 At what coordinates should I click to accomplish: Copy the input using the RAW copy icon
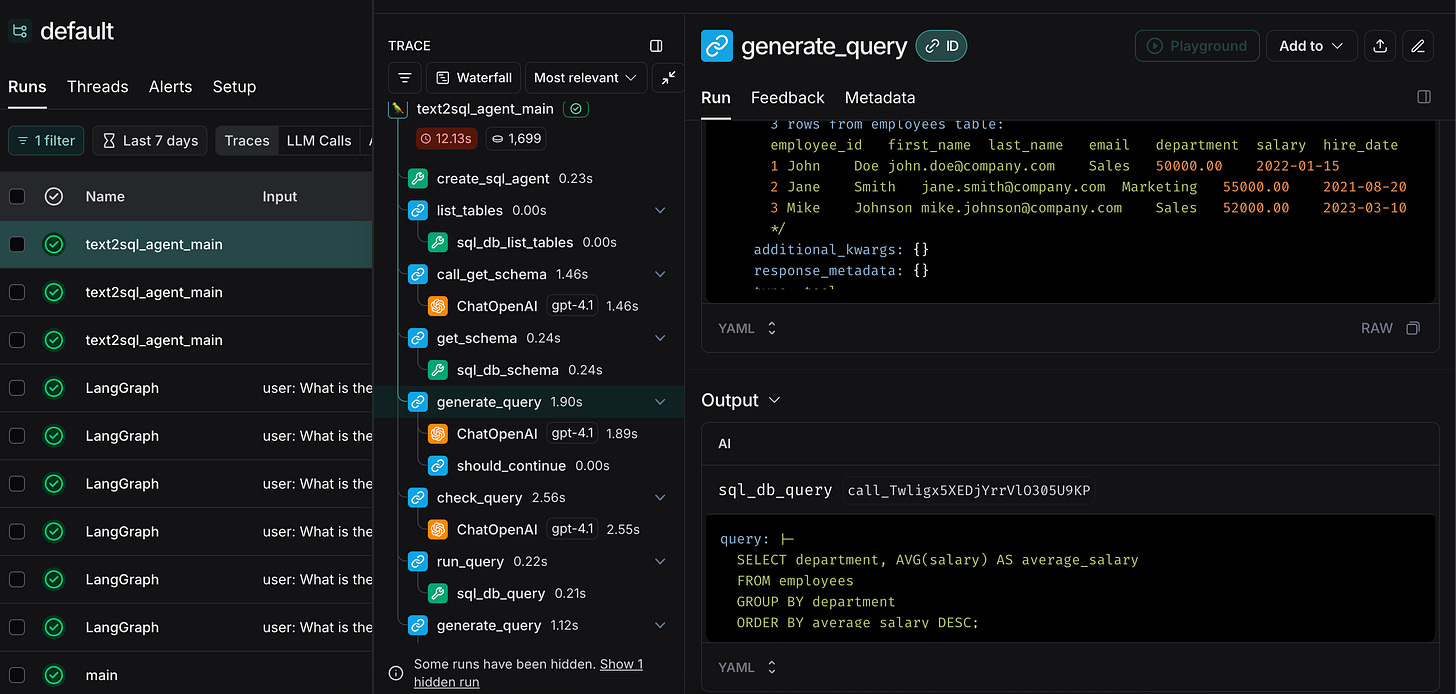1412,328
